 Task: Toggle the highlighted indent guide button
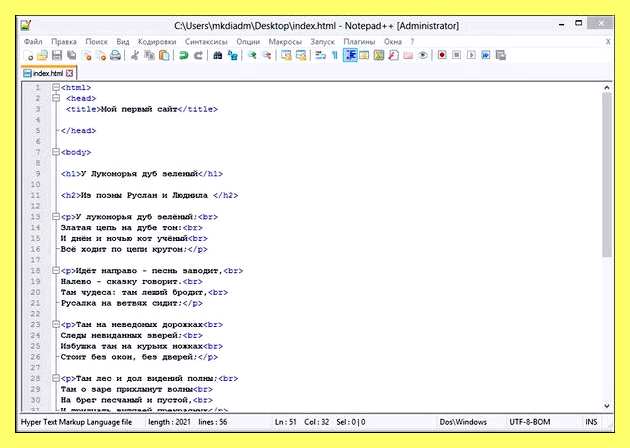pos(350,55)
